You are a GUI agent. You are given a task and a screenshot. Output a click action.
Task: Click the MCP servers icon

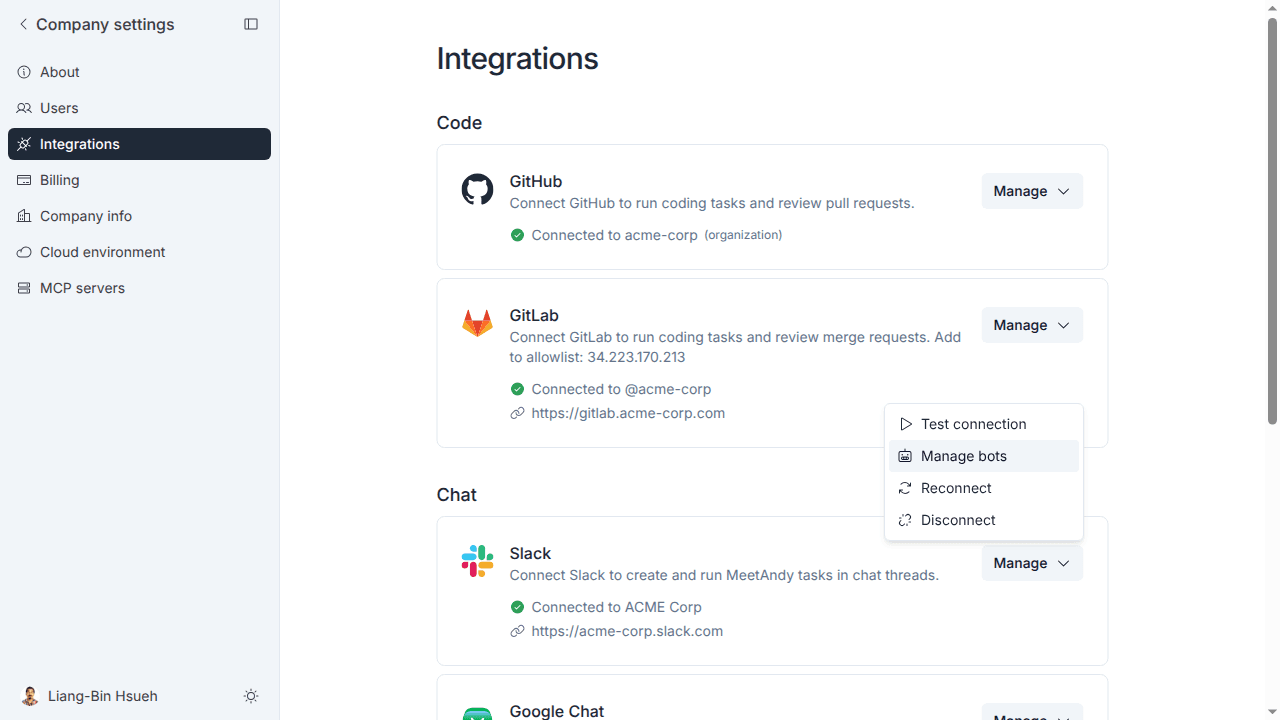(24, 288)
